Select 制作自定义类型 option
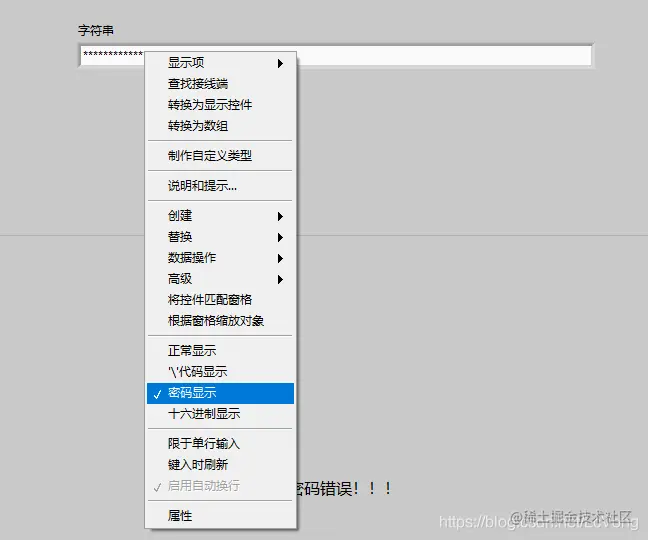The image size is (648, 541). [x=220, y=156]
